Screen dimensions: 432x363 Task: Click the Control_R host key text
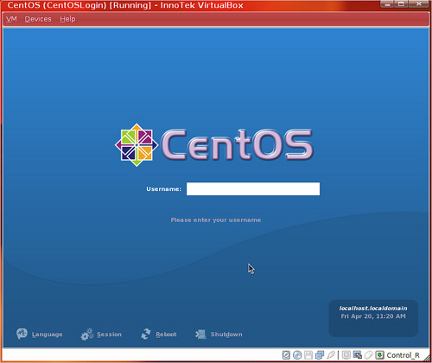tap(403, 355)
